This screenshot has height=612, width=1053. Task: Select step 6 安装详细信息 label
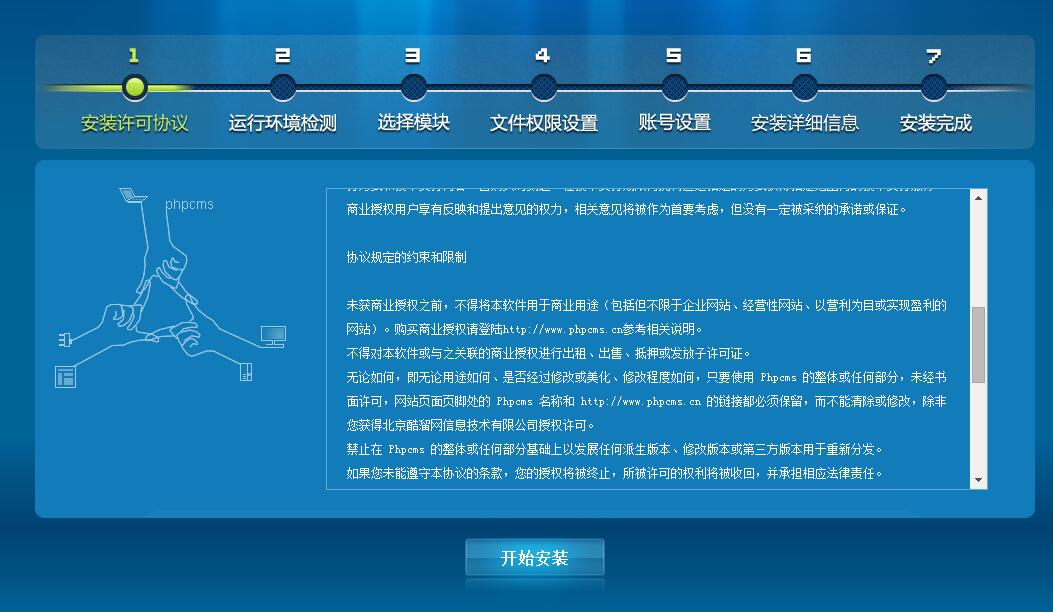point(805,124)
